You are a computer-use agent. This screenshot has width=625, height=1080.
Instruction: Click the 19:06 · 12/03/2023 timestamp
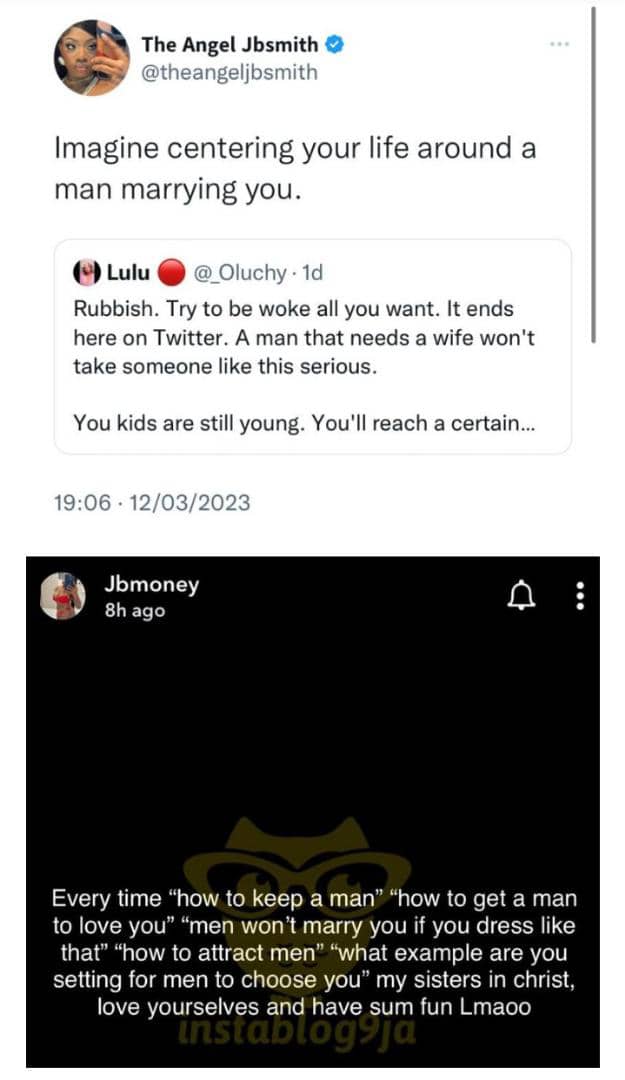click(x=151, y=502)
